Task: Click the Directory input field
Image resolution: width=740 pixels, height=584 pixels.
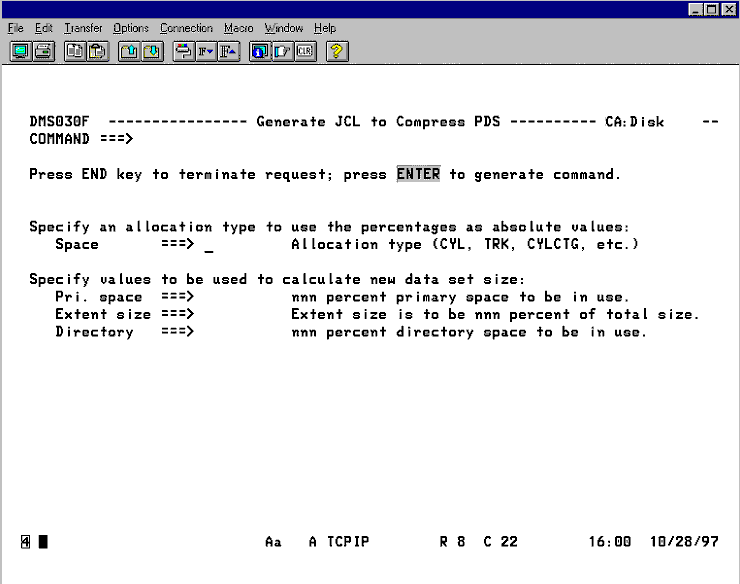Action: (243, 332)
